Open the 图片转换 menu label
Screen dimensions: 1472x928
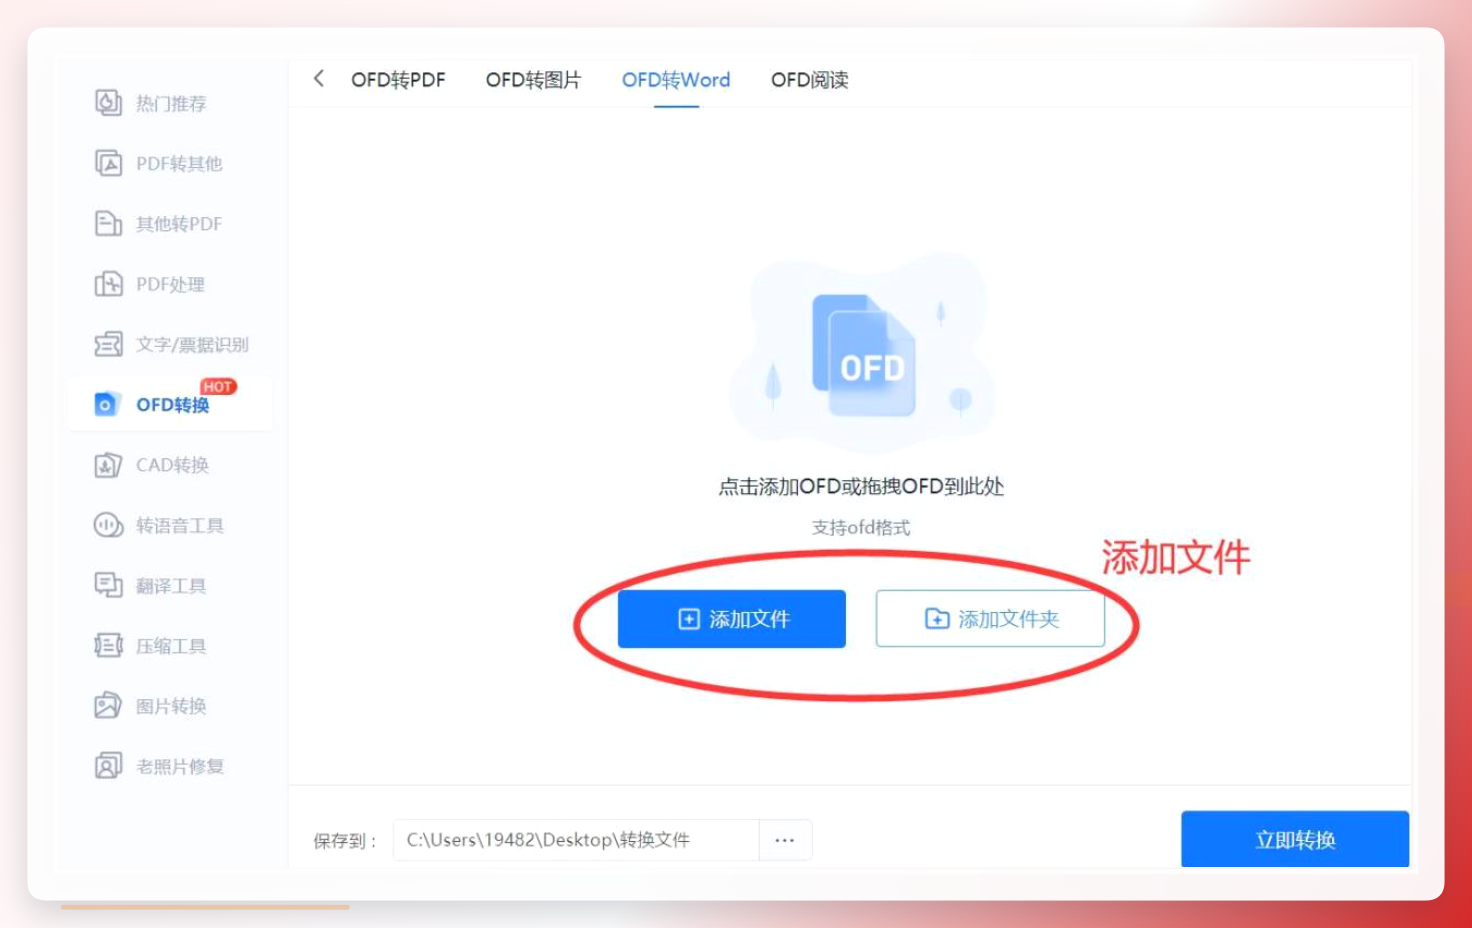pyautogui.click(x=171, y=706)
